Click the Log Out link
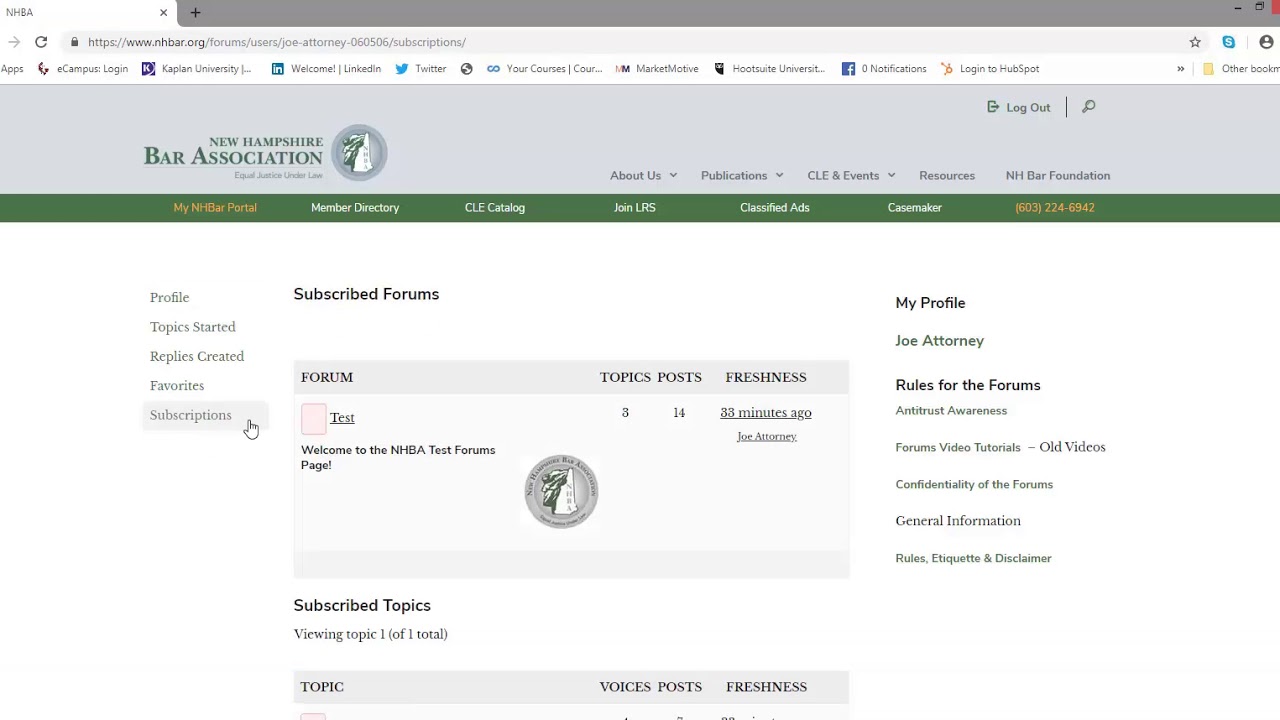This screenshot has height=720, width=1280. pos(1019,107)
